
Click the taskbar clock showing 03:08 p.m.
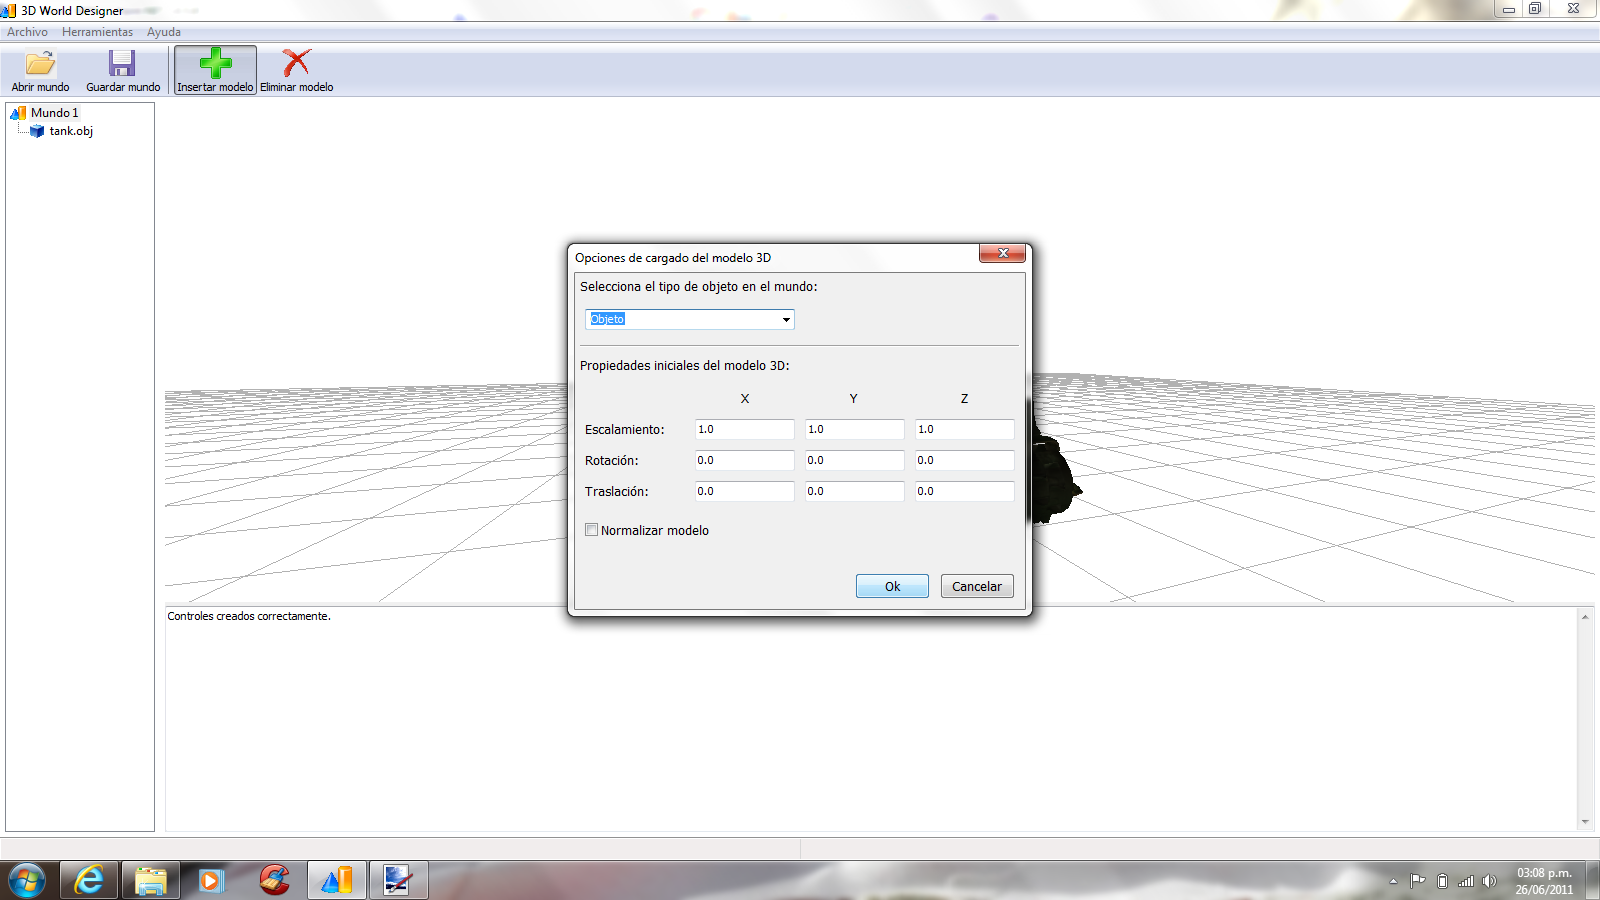click(x=1544, y=881)
